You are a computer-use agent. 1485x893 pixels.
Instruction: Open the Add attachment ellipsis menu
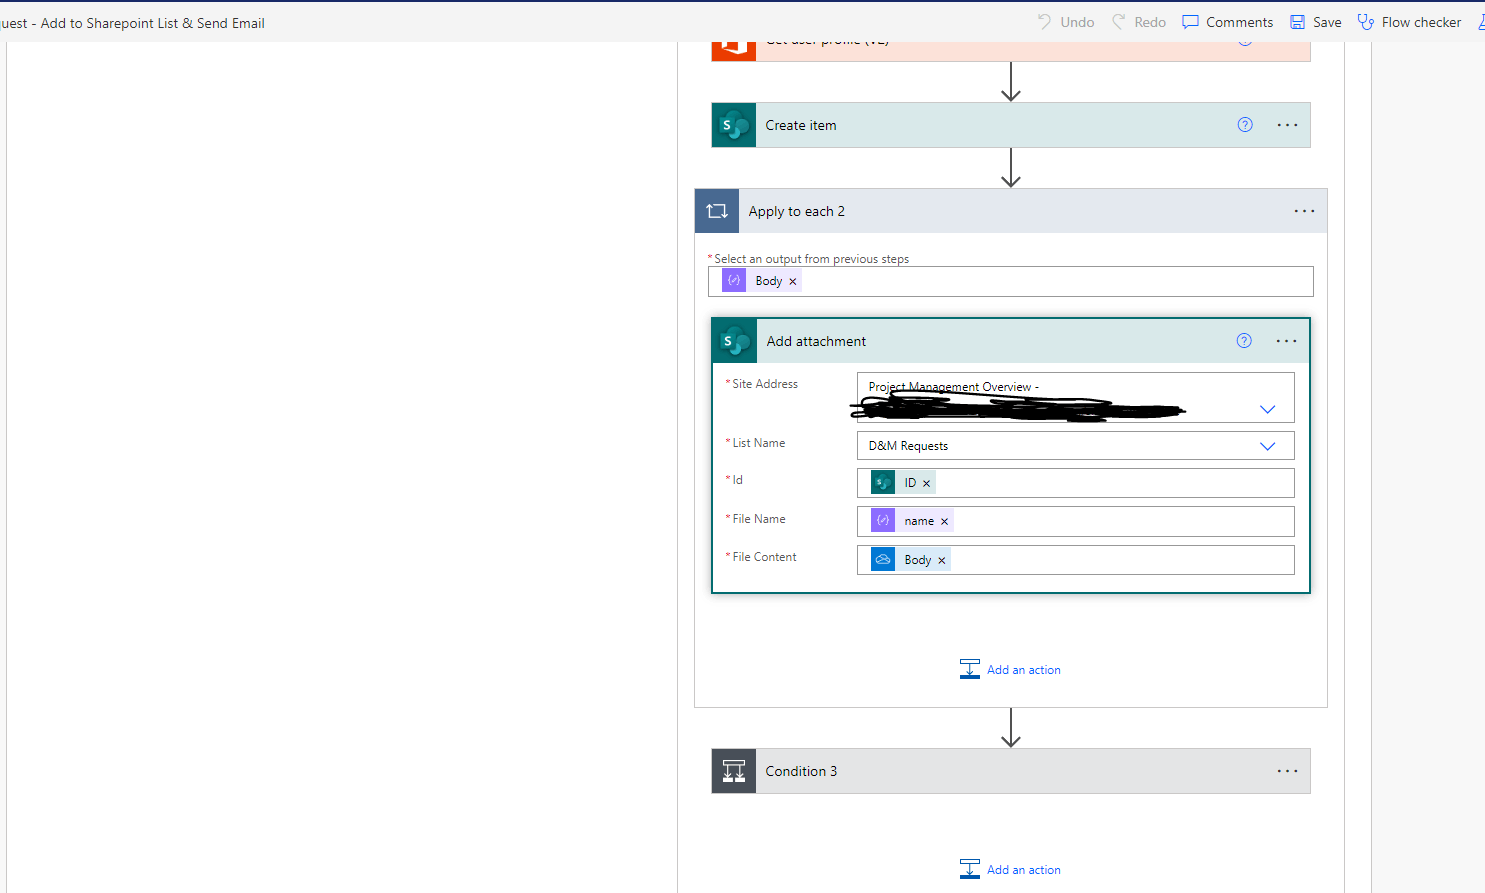coord(1286,341)
